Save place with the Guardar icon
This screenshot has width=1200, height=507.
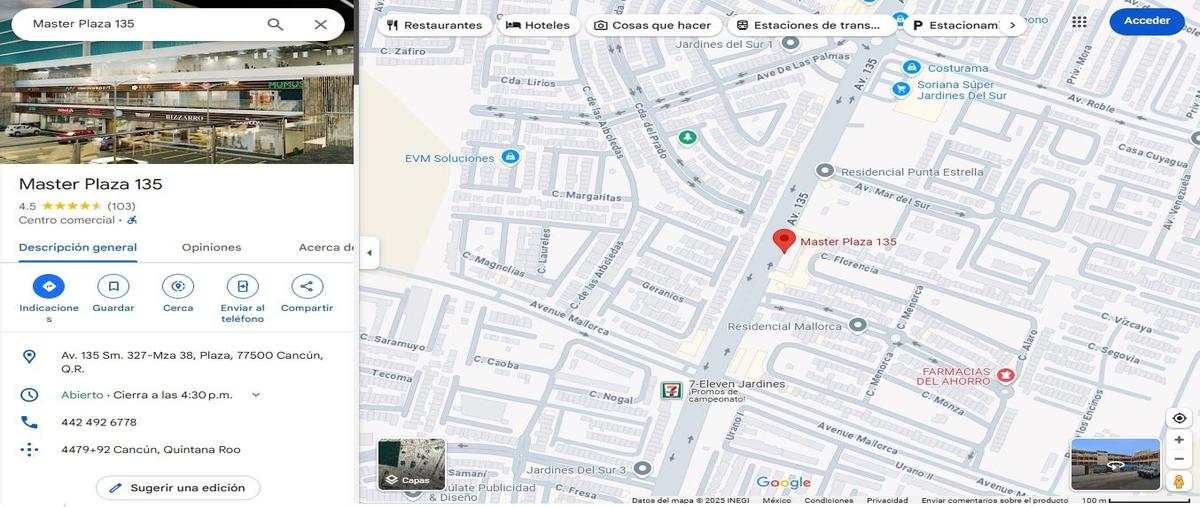coord(113,287)
